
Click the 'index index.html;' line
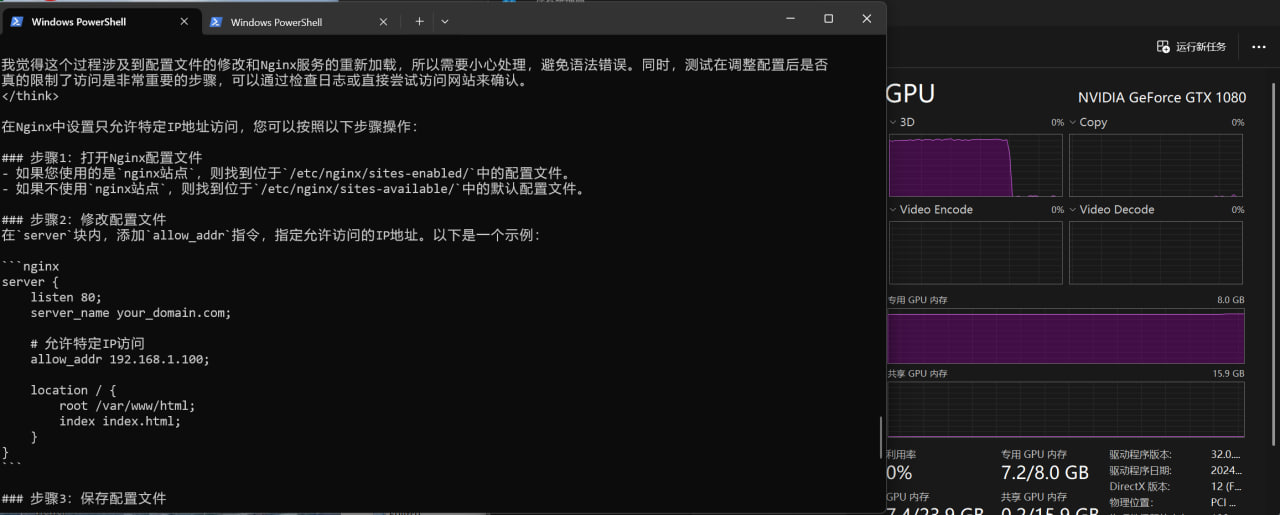[x=120, y=421]
